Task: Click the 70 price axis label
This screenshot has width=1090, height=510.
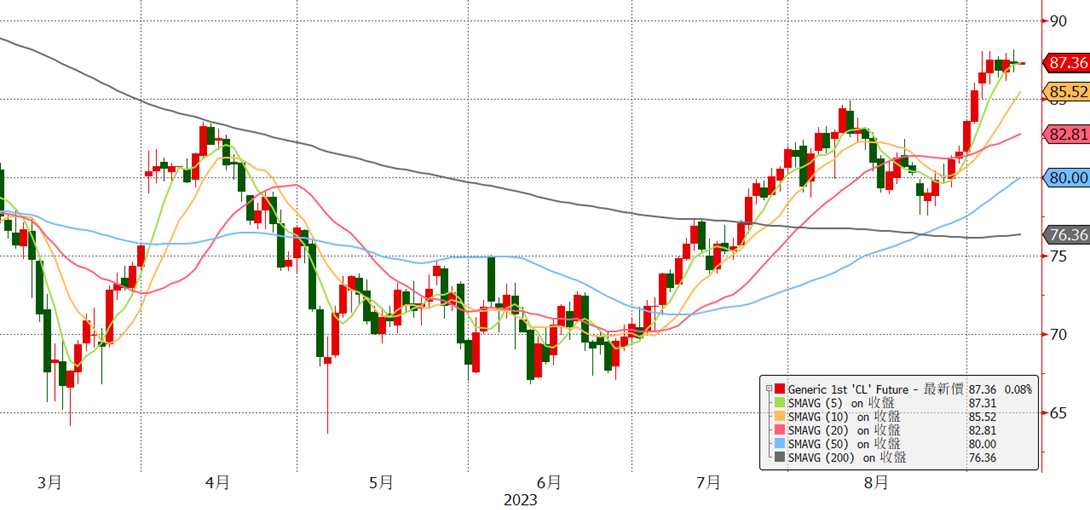Action: click(x=1058, y=335)
